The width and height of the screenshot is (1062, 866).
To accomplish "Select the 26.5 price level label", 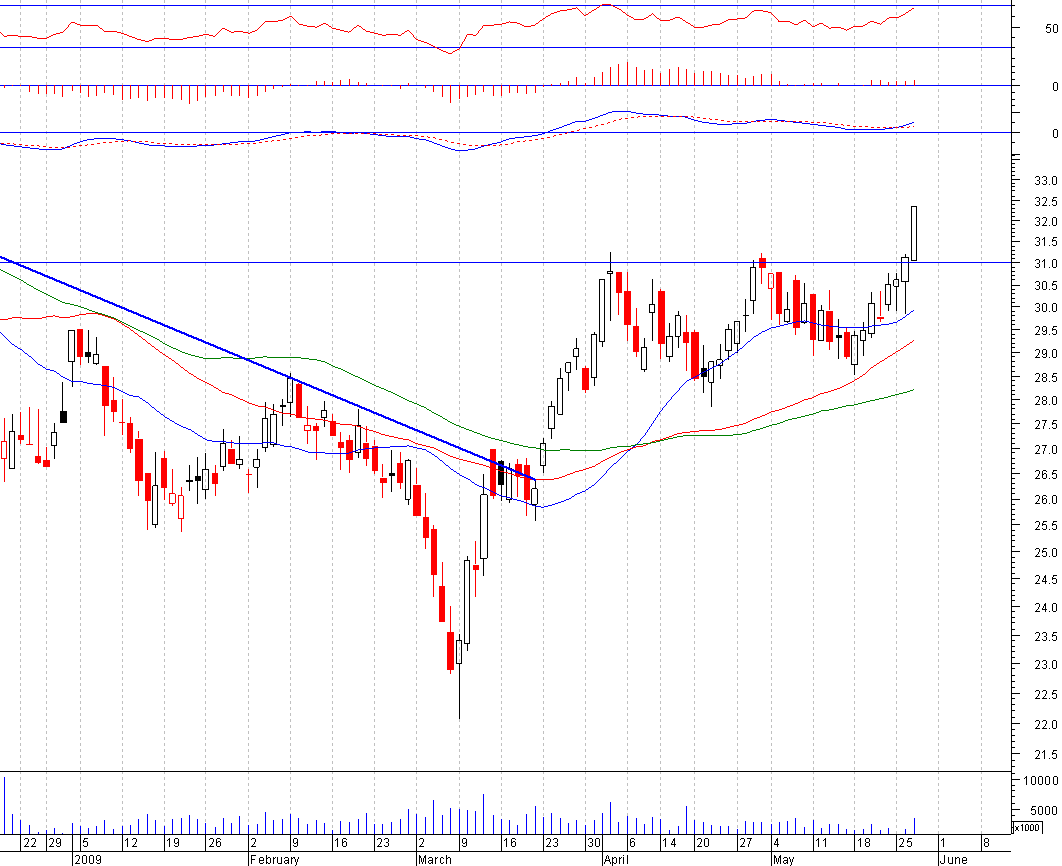I will click(x=1045, y=475).
